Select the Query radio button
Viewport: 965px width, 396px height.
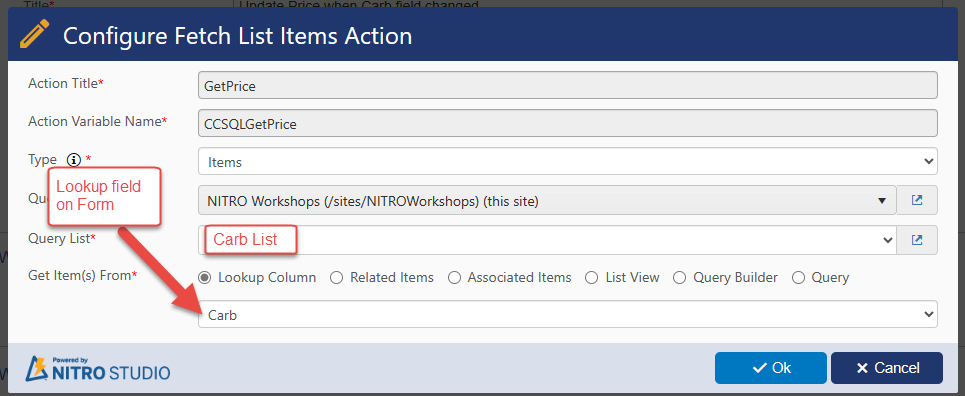[x=798, y=278]
